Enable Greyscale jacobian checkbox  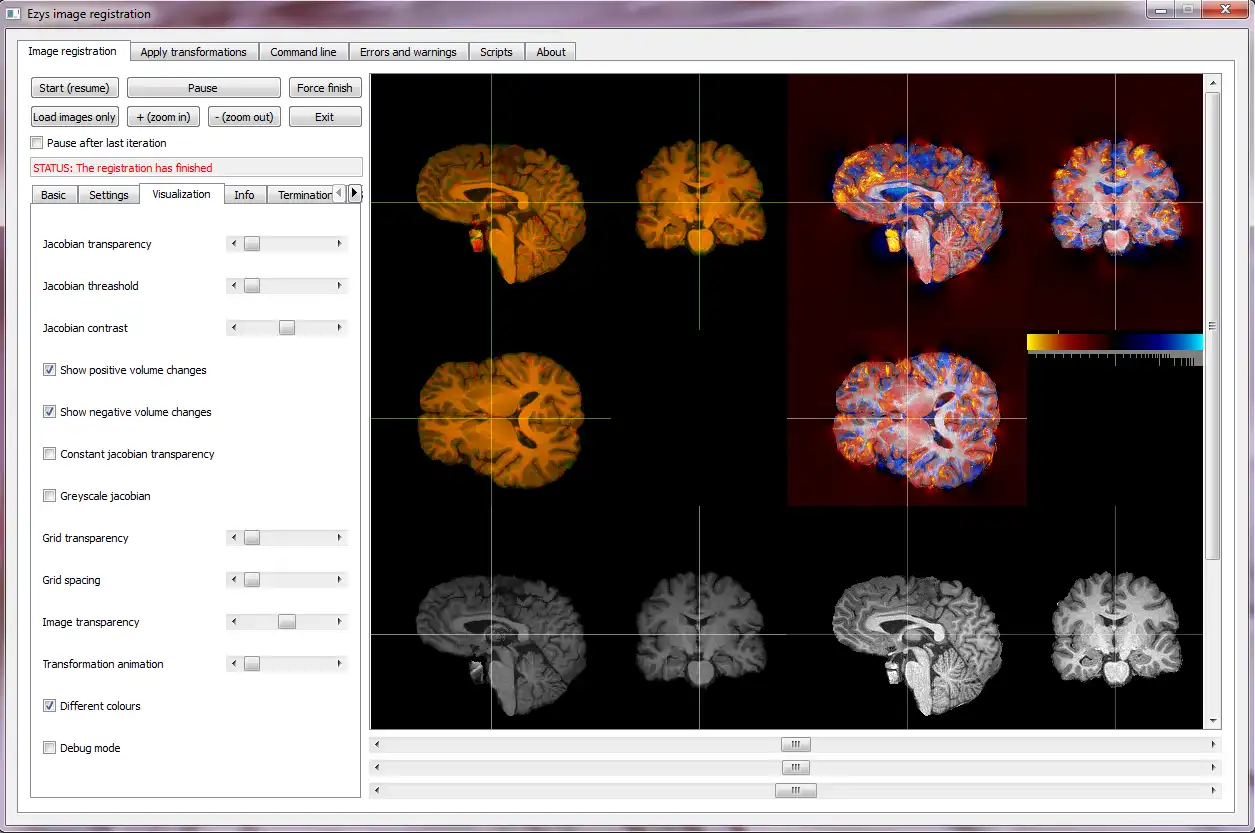pos(50,496)
